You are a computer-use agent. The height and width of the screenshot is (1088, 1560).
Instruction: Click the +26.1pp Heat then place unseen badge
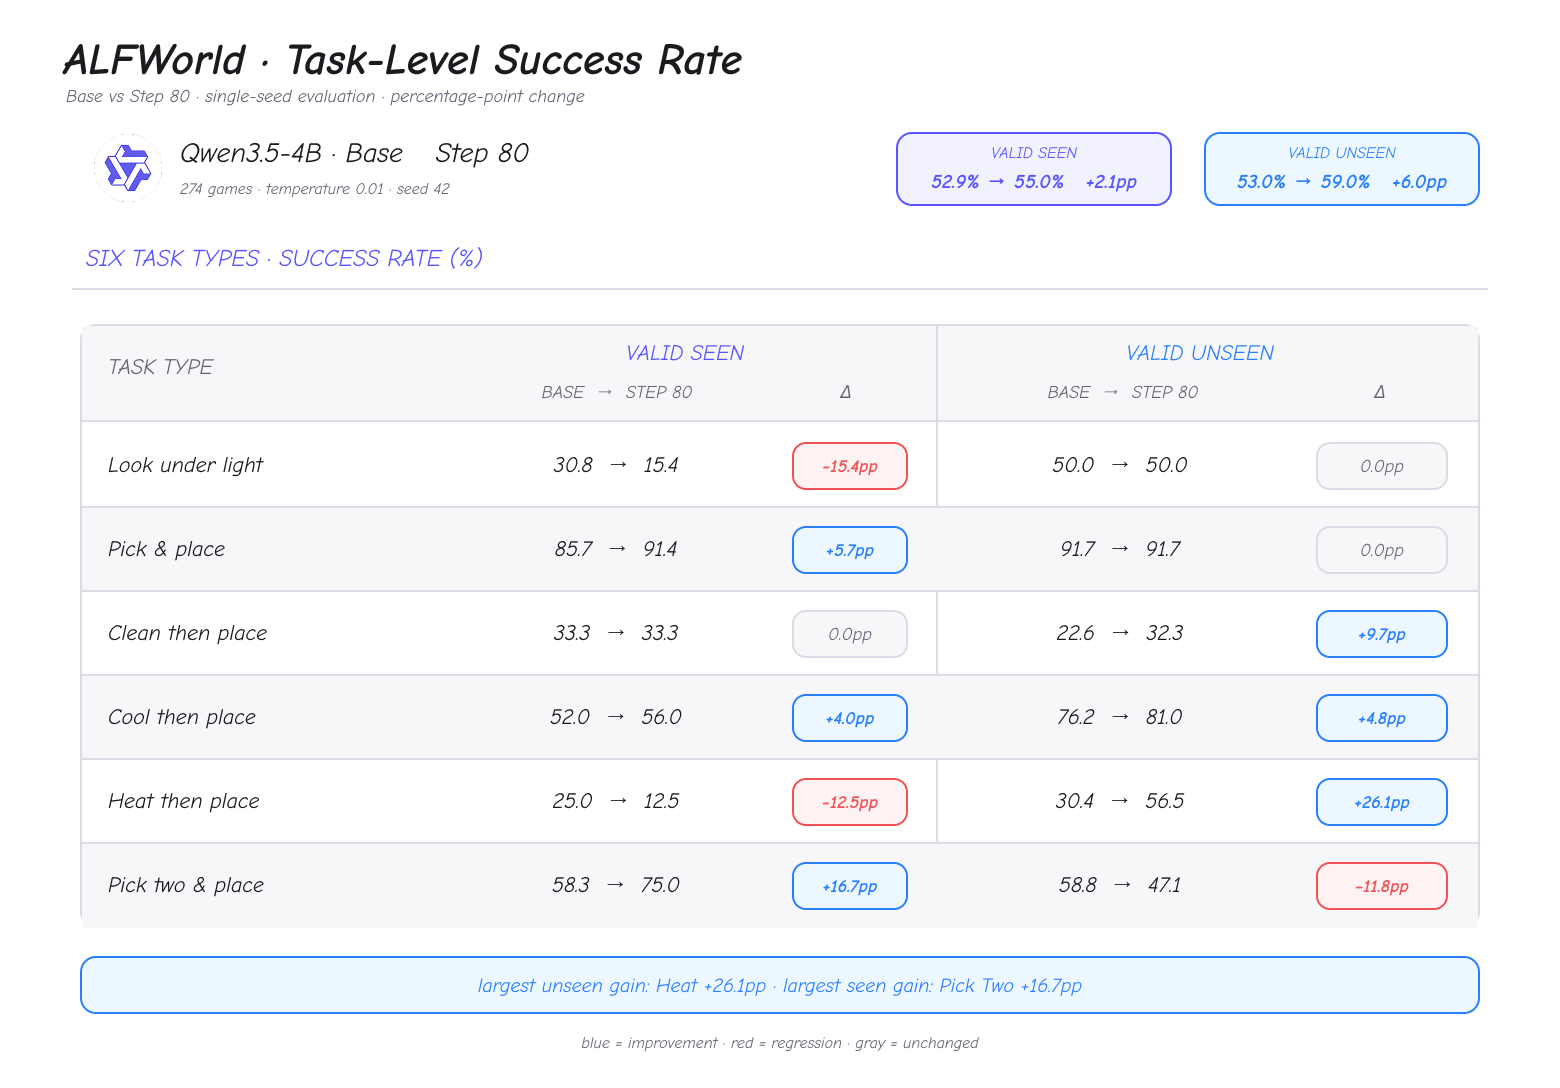(x=1382, y=802)
